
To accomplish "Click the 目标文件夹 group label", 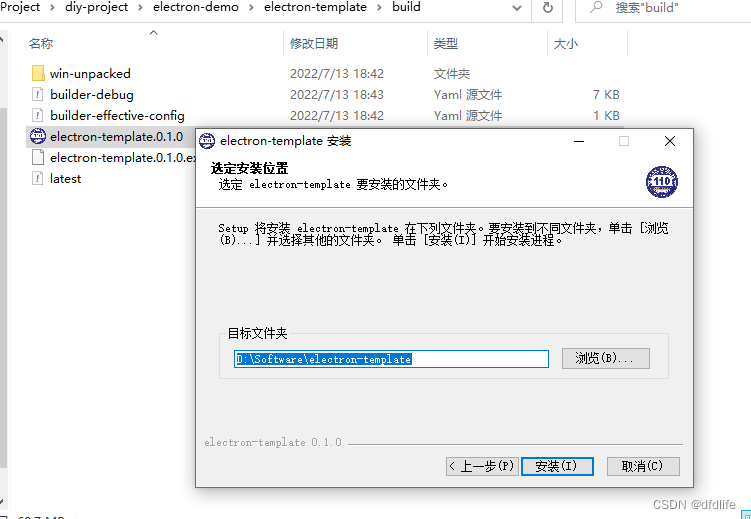I will (x=257, y=333).
